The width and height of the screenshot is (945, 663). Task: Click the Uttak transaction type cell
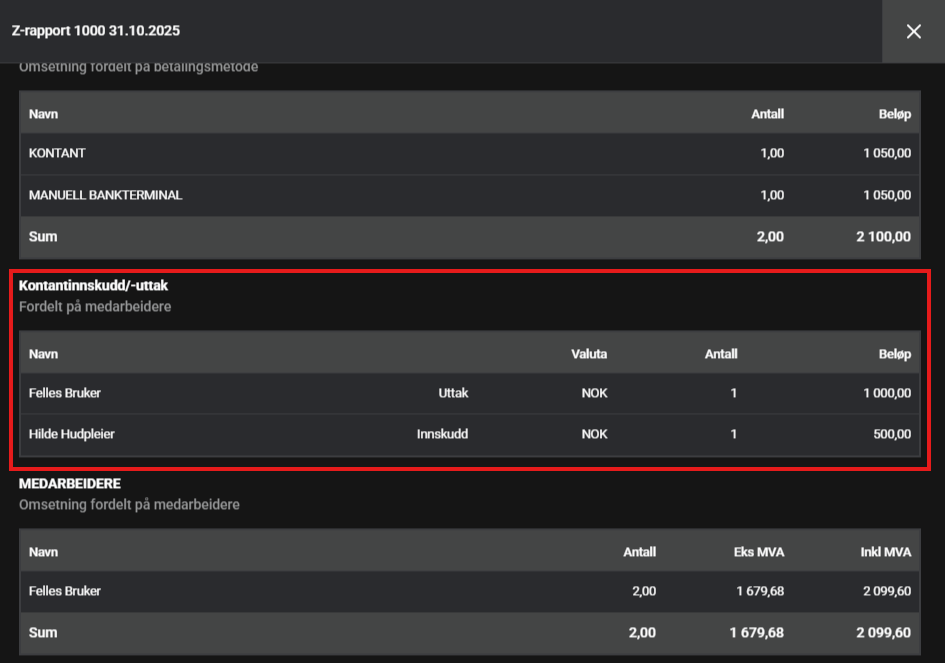tap(453, 393)
